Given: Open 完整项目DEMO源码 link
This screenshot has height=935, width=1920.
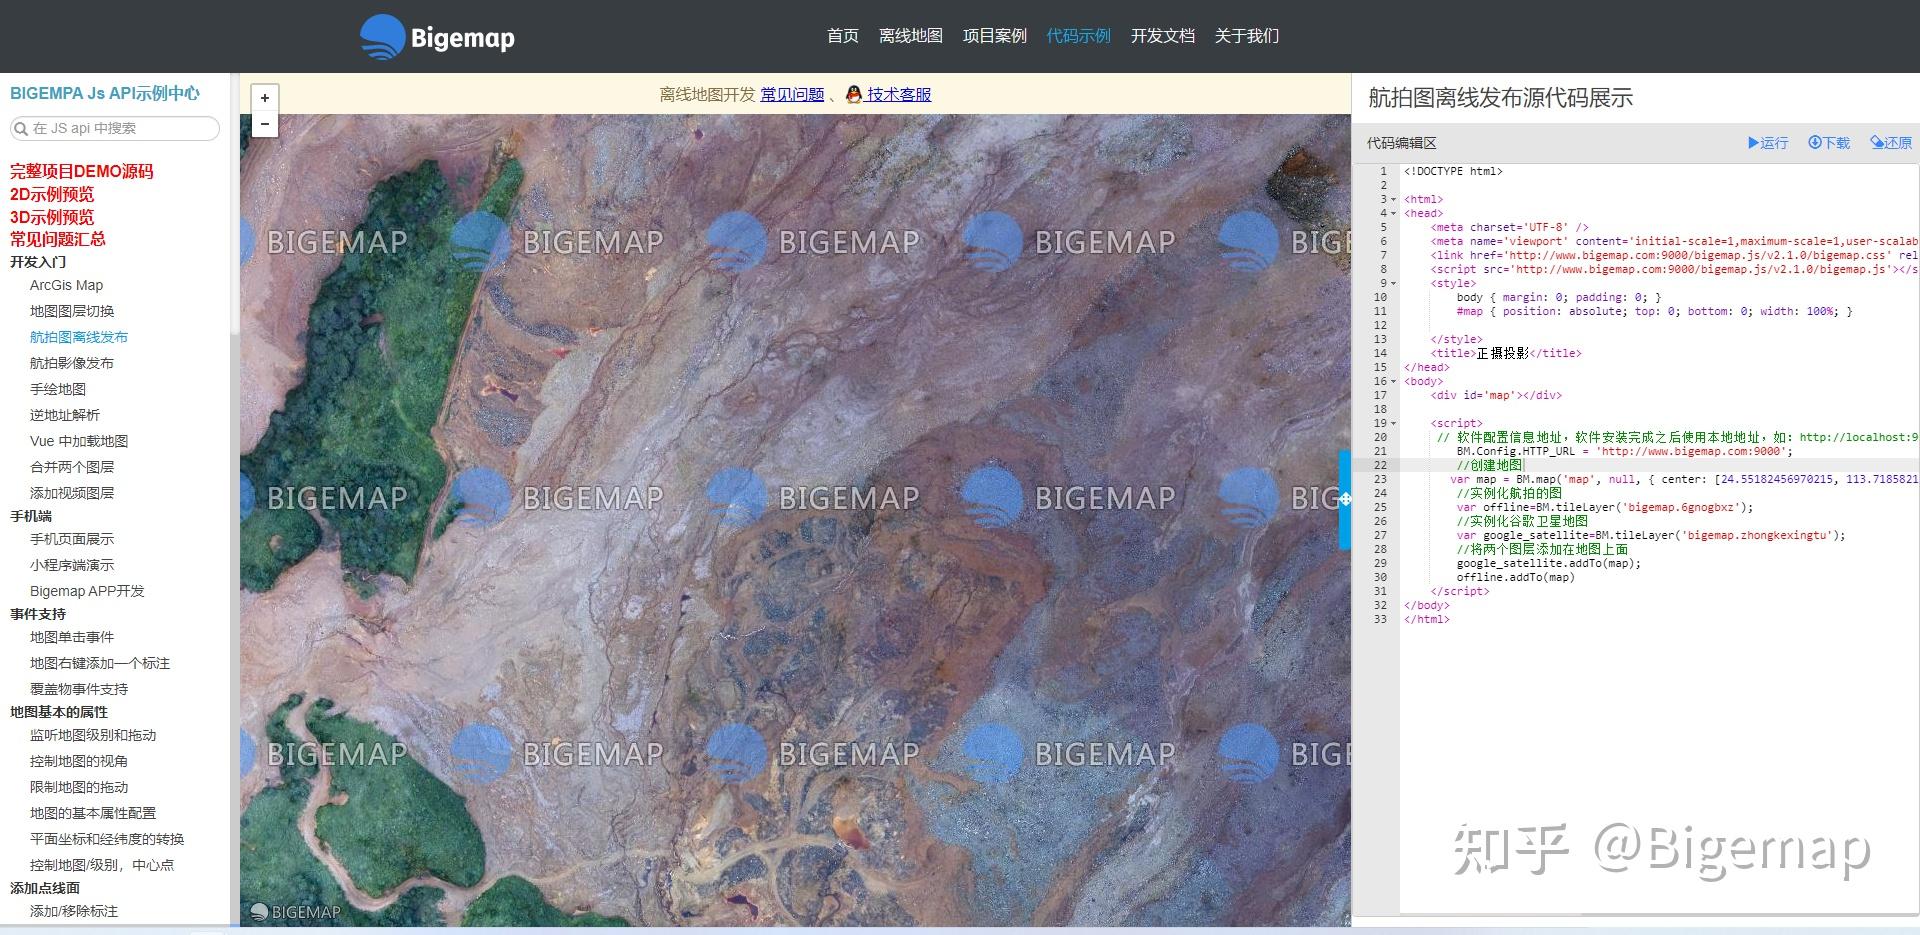Looking at the screenshot, I should click(x=82, y=171).
